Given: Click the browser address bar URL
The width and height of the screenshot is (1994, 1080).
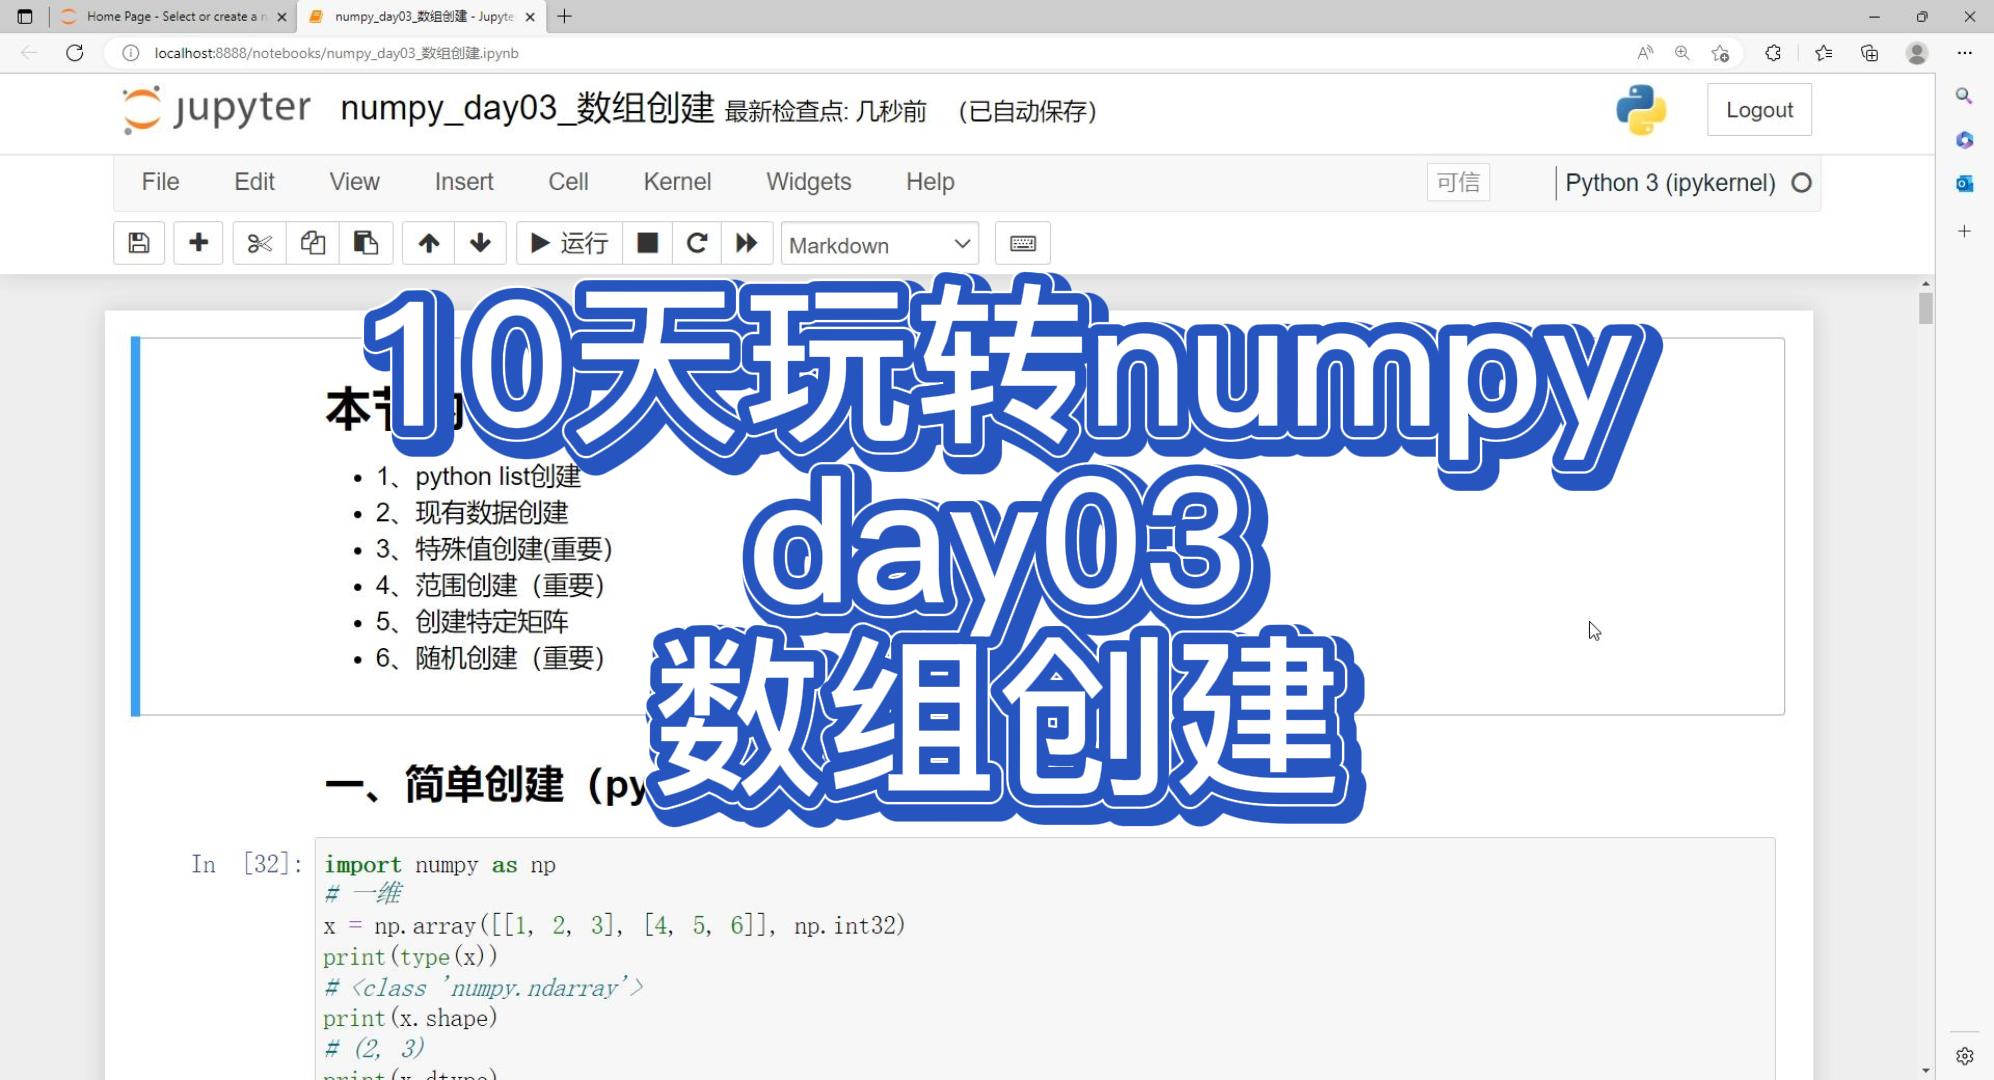Looking at the screenshot, I should 336,53.
